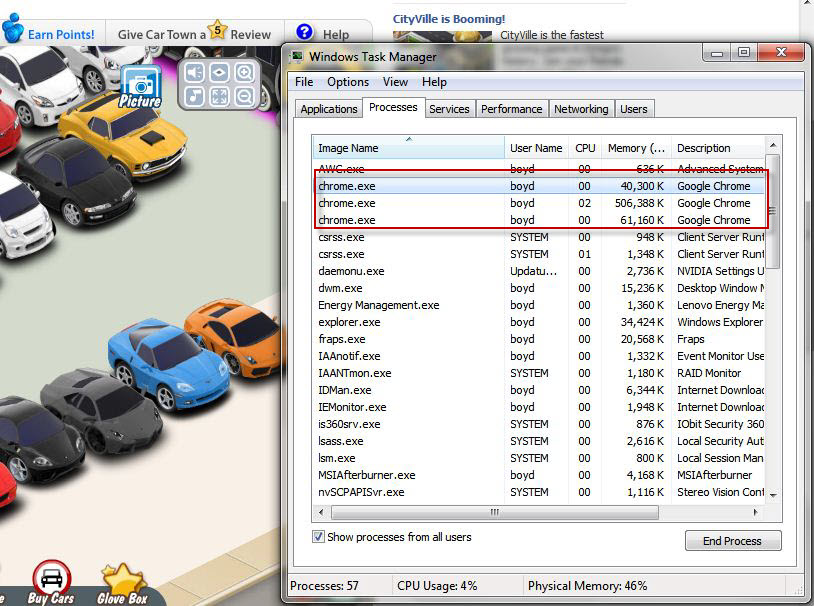The width and height of the screenshot is (814, 606).
Task: Select the nvSCPAPISvr.exe process row
Action: 539,492
